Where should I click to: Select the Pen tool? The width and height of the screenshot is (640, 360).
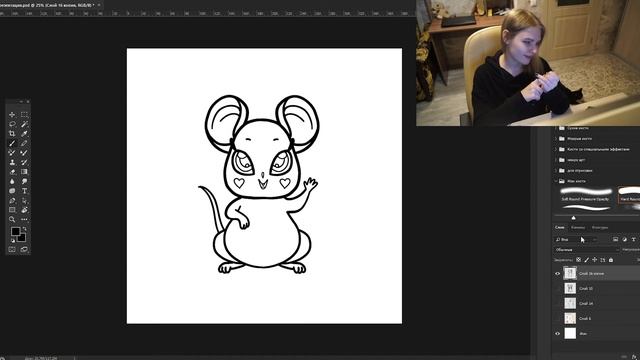click(12, 200)
